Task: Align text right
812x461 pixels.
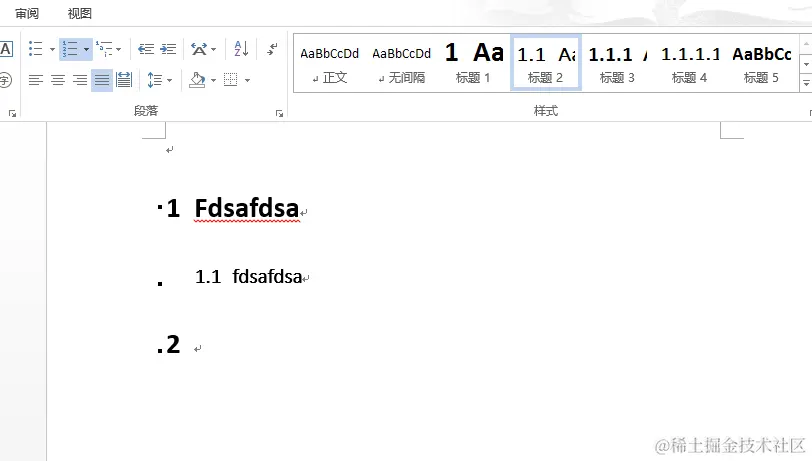Action: [80, 80]
